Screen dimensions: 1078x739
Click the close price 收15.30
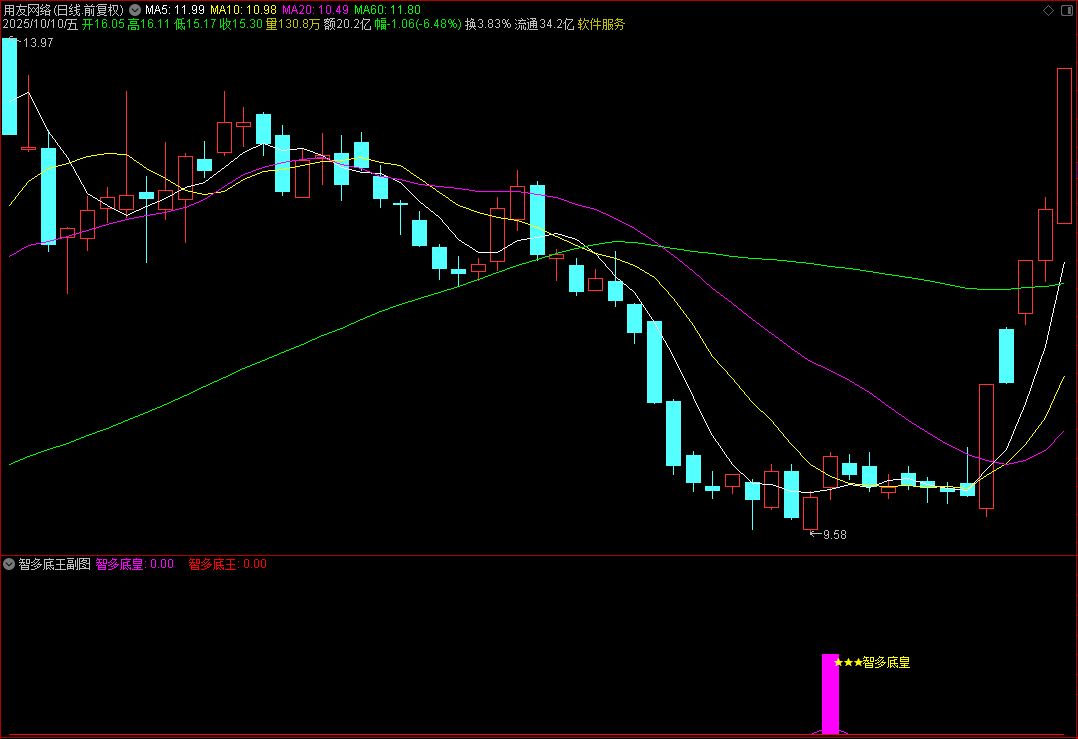241,25
